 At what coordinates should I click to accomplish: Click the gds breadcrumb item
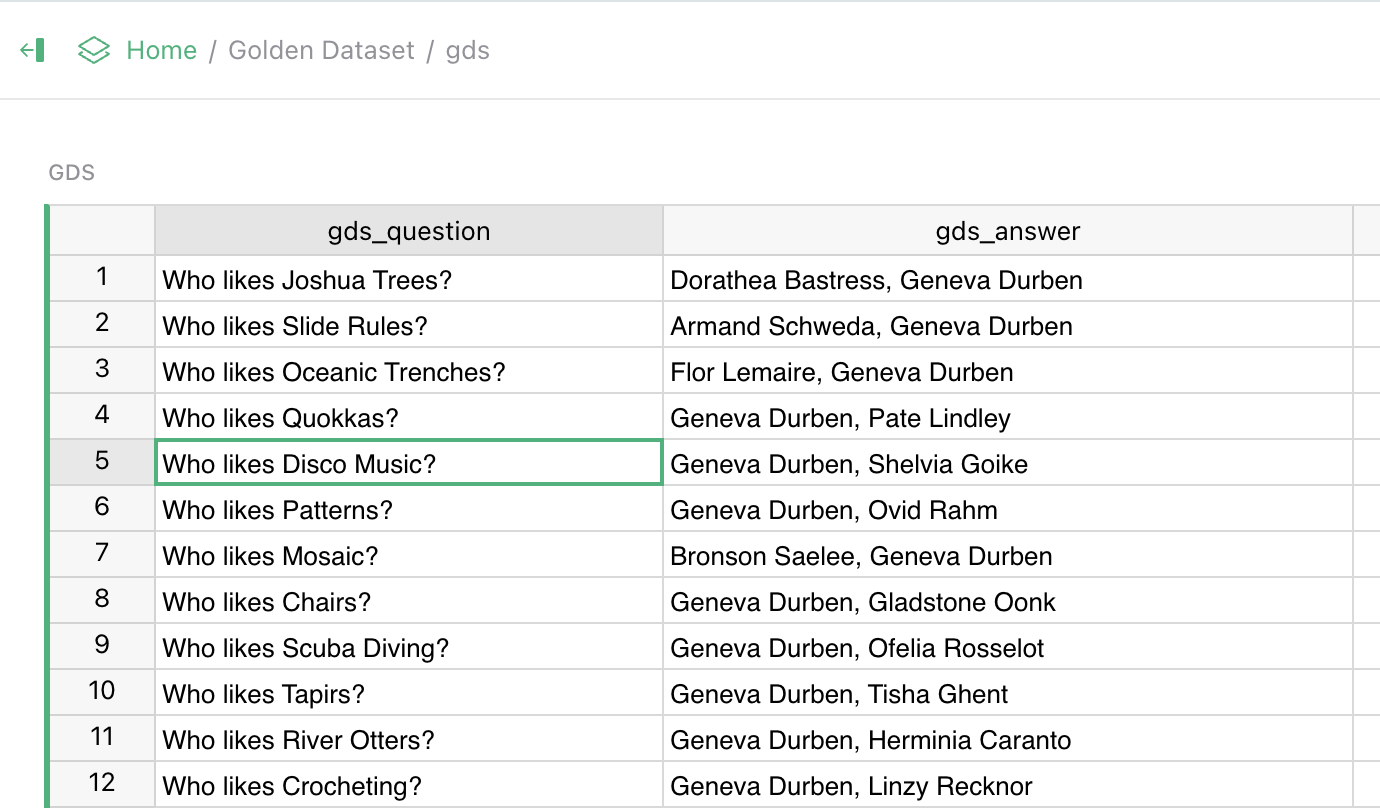click(x=467, y=50)
